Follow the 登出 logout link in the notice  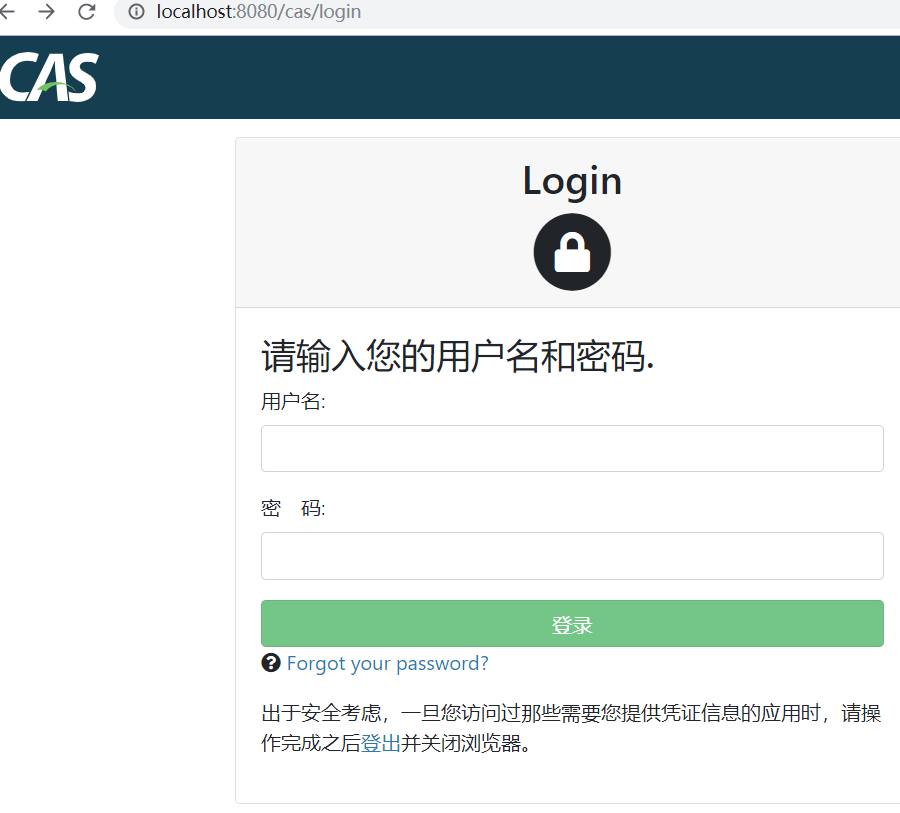coord(382,743)
